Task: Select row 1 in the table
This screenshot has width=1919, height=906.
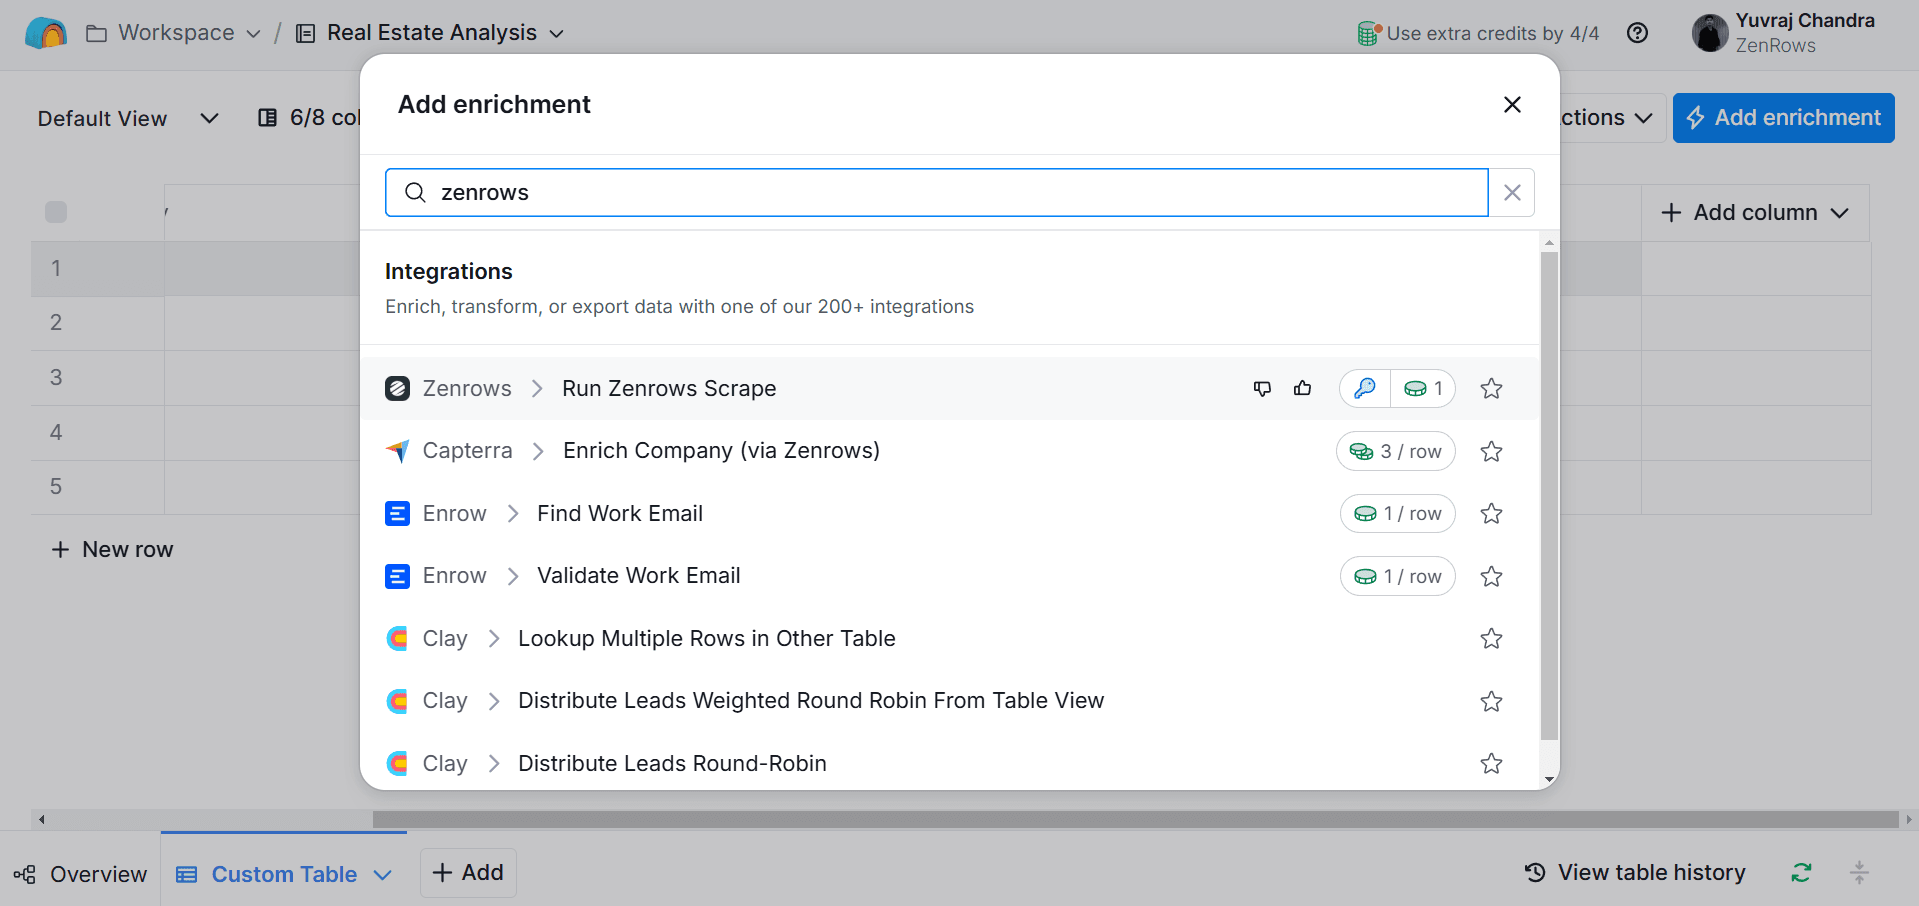Action: pyautogui.click(x=56, y=268)
